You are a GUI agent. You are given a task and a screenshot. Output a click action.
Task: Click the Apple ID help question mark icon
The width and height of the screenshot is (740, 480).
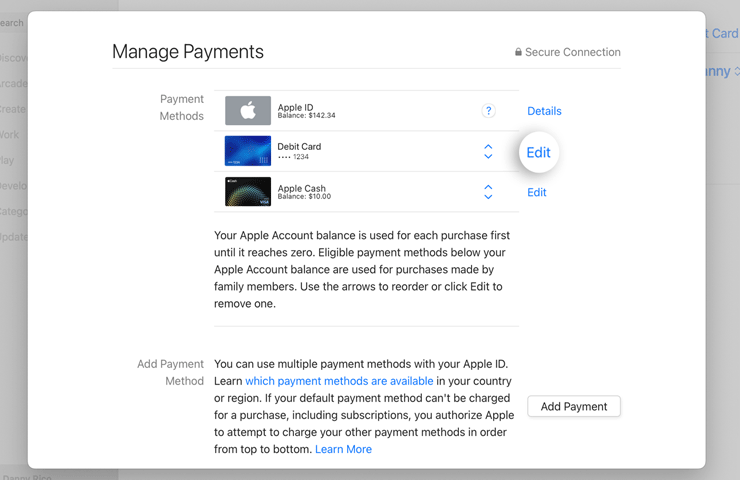click(488, 111)
